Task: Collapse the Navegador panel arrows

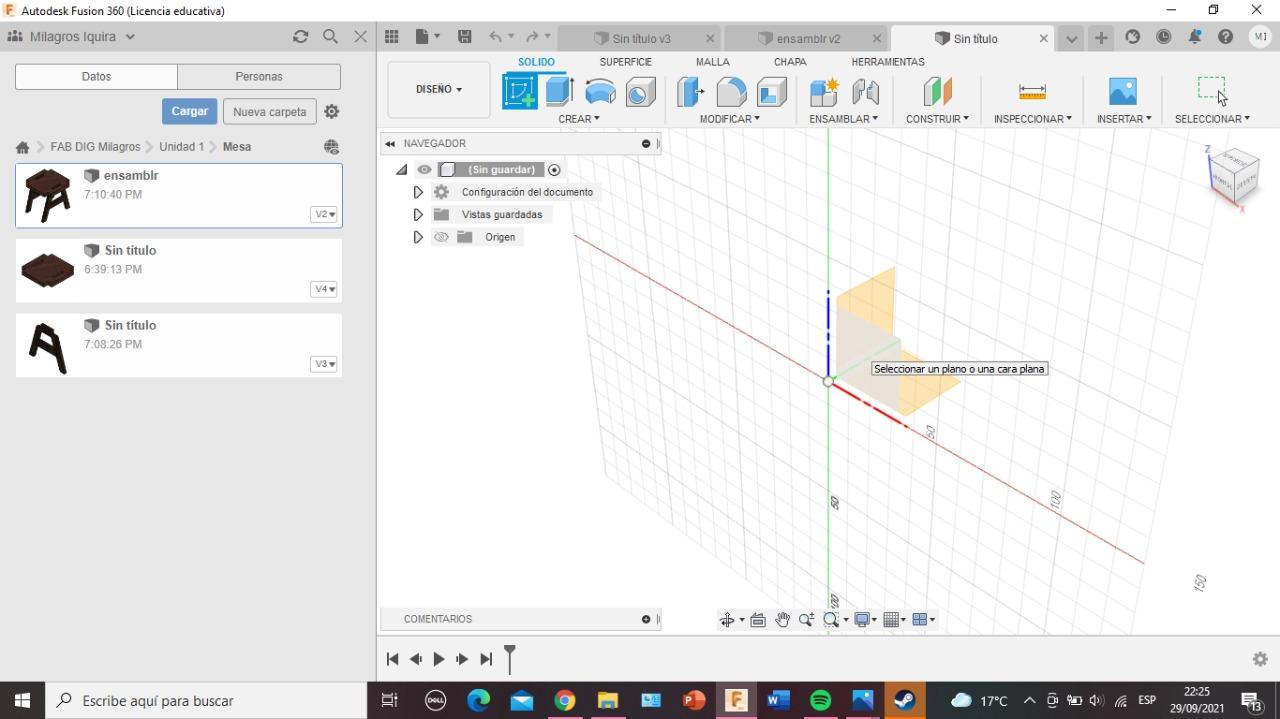Action: coord(390,144)
